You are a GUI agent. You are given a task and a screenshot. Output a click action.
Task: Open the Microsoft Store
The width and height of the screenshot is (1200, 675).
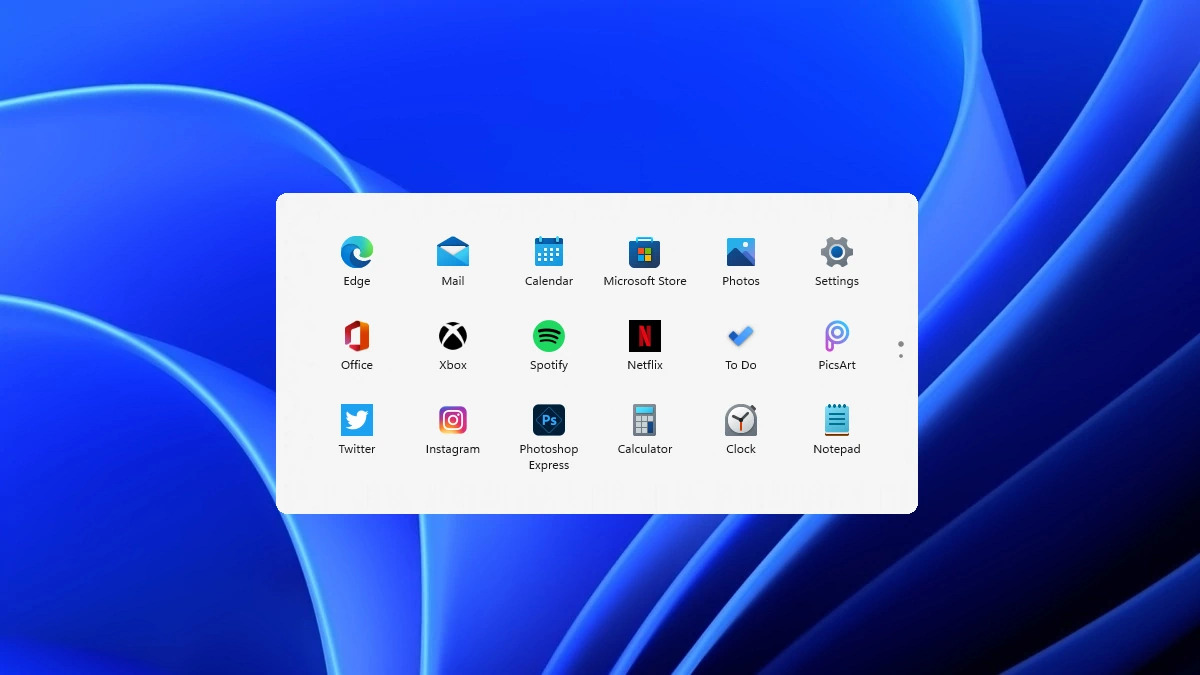point(644,253)
